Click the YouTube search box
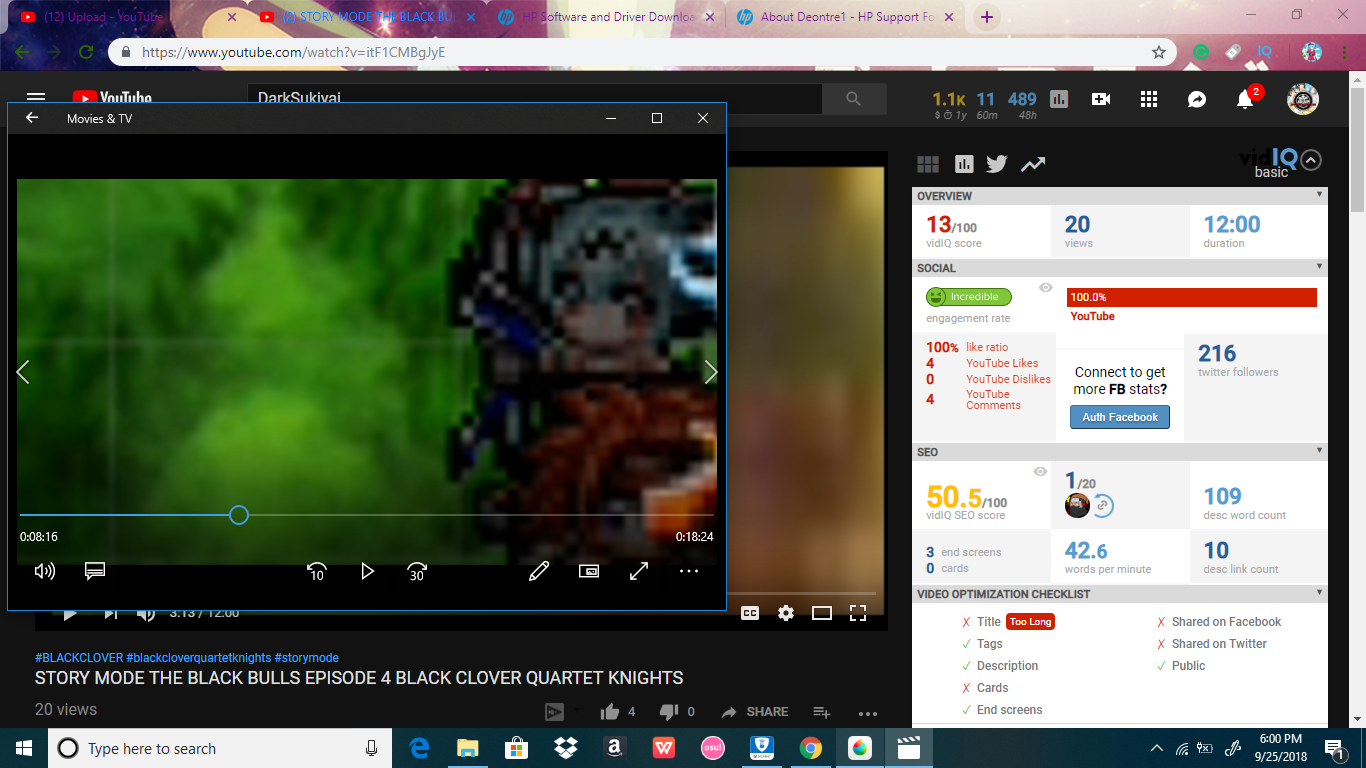This screenshot has height=768, width=1366. tap(534, 98)
